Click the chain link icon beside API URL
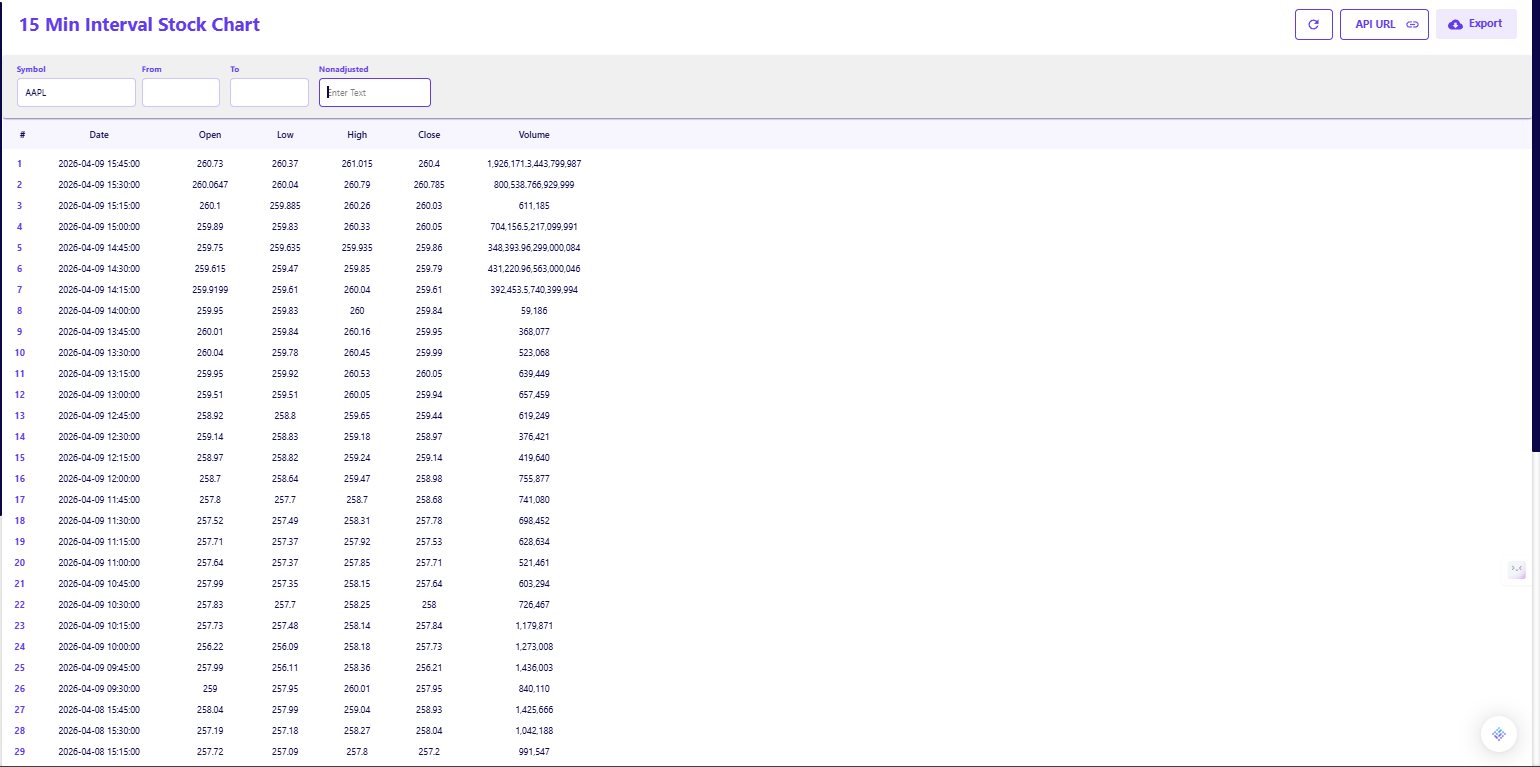This screenshot has height=767, width=1540. (x=1413, y=24)
